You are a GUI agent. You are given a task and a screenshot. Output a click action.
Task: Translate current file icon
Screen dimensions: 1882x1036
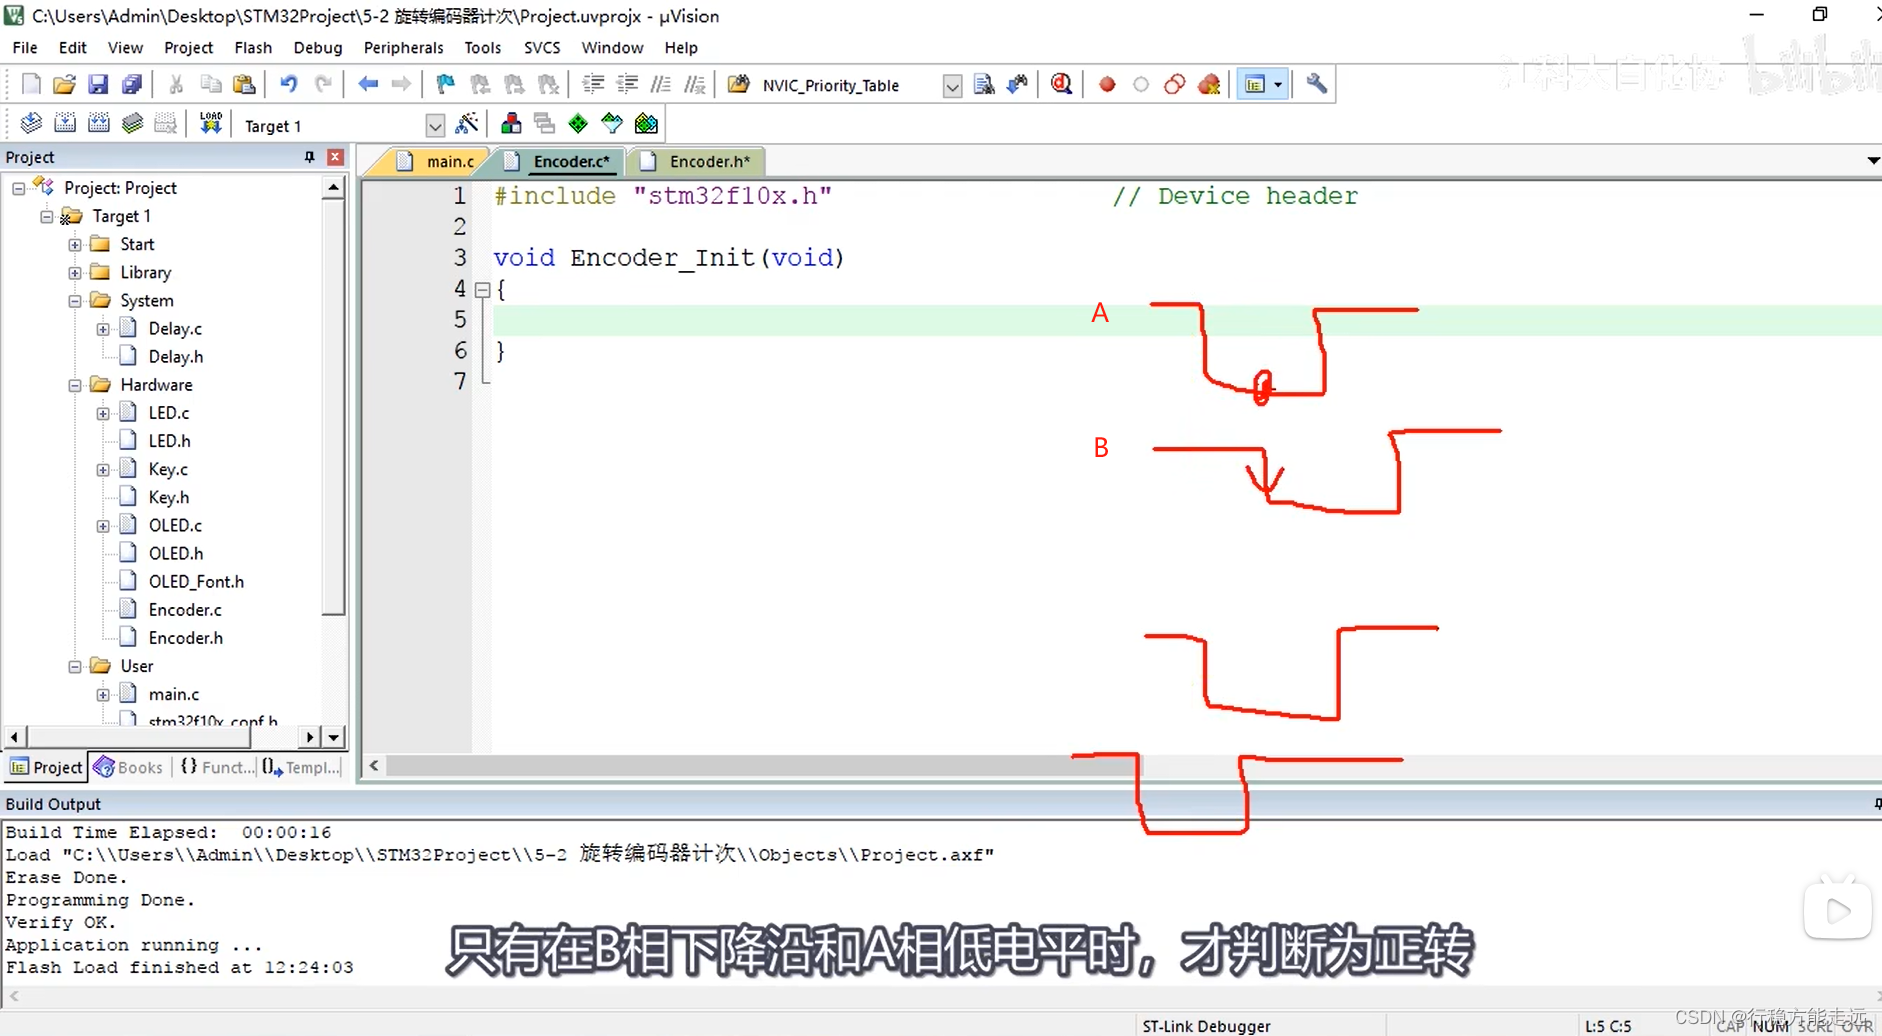point(31,124)
